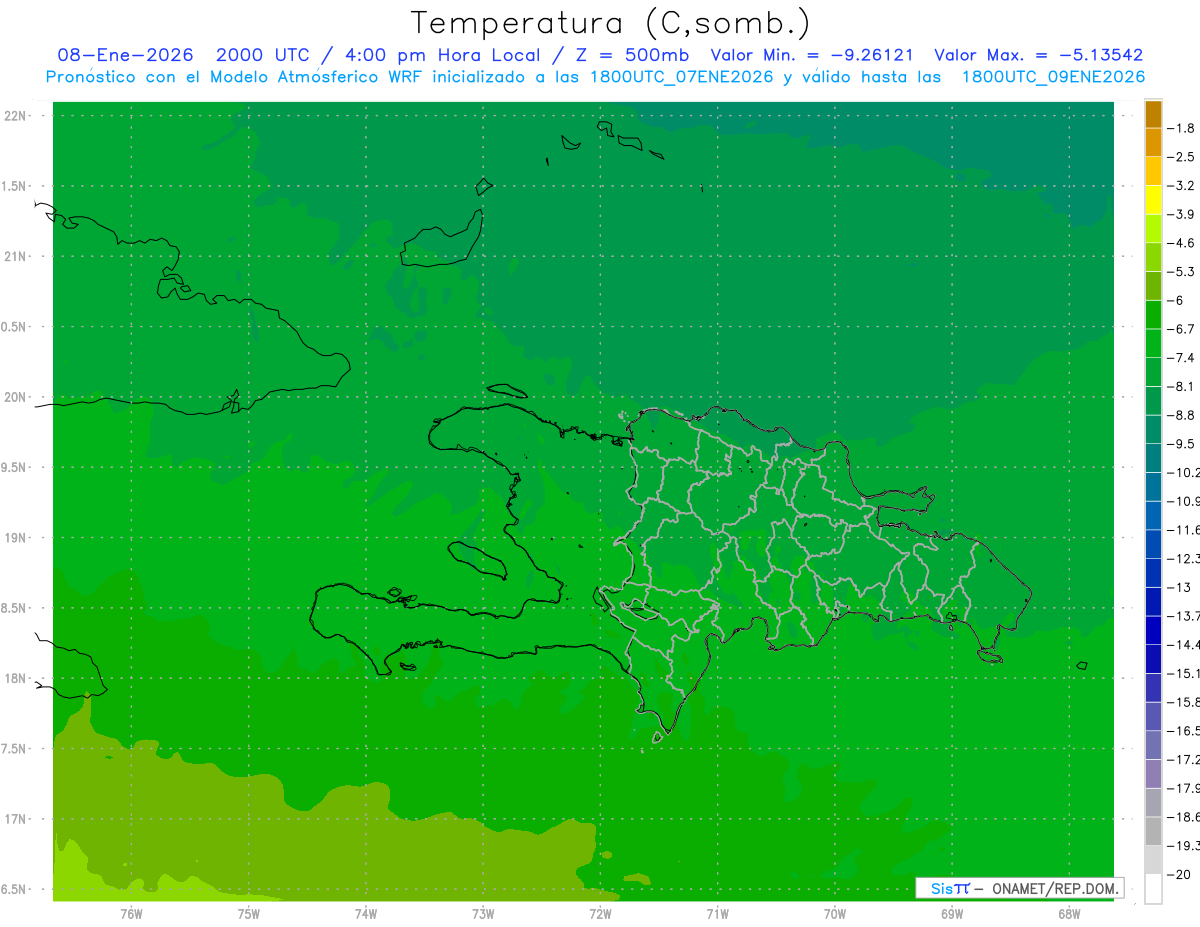Click the '71W' longitude label
1200x927 pixels.
coord(717,914)
